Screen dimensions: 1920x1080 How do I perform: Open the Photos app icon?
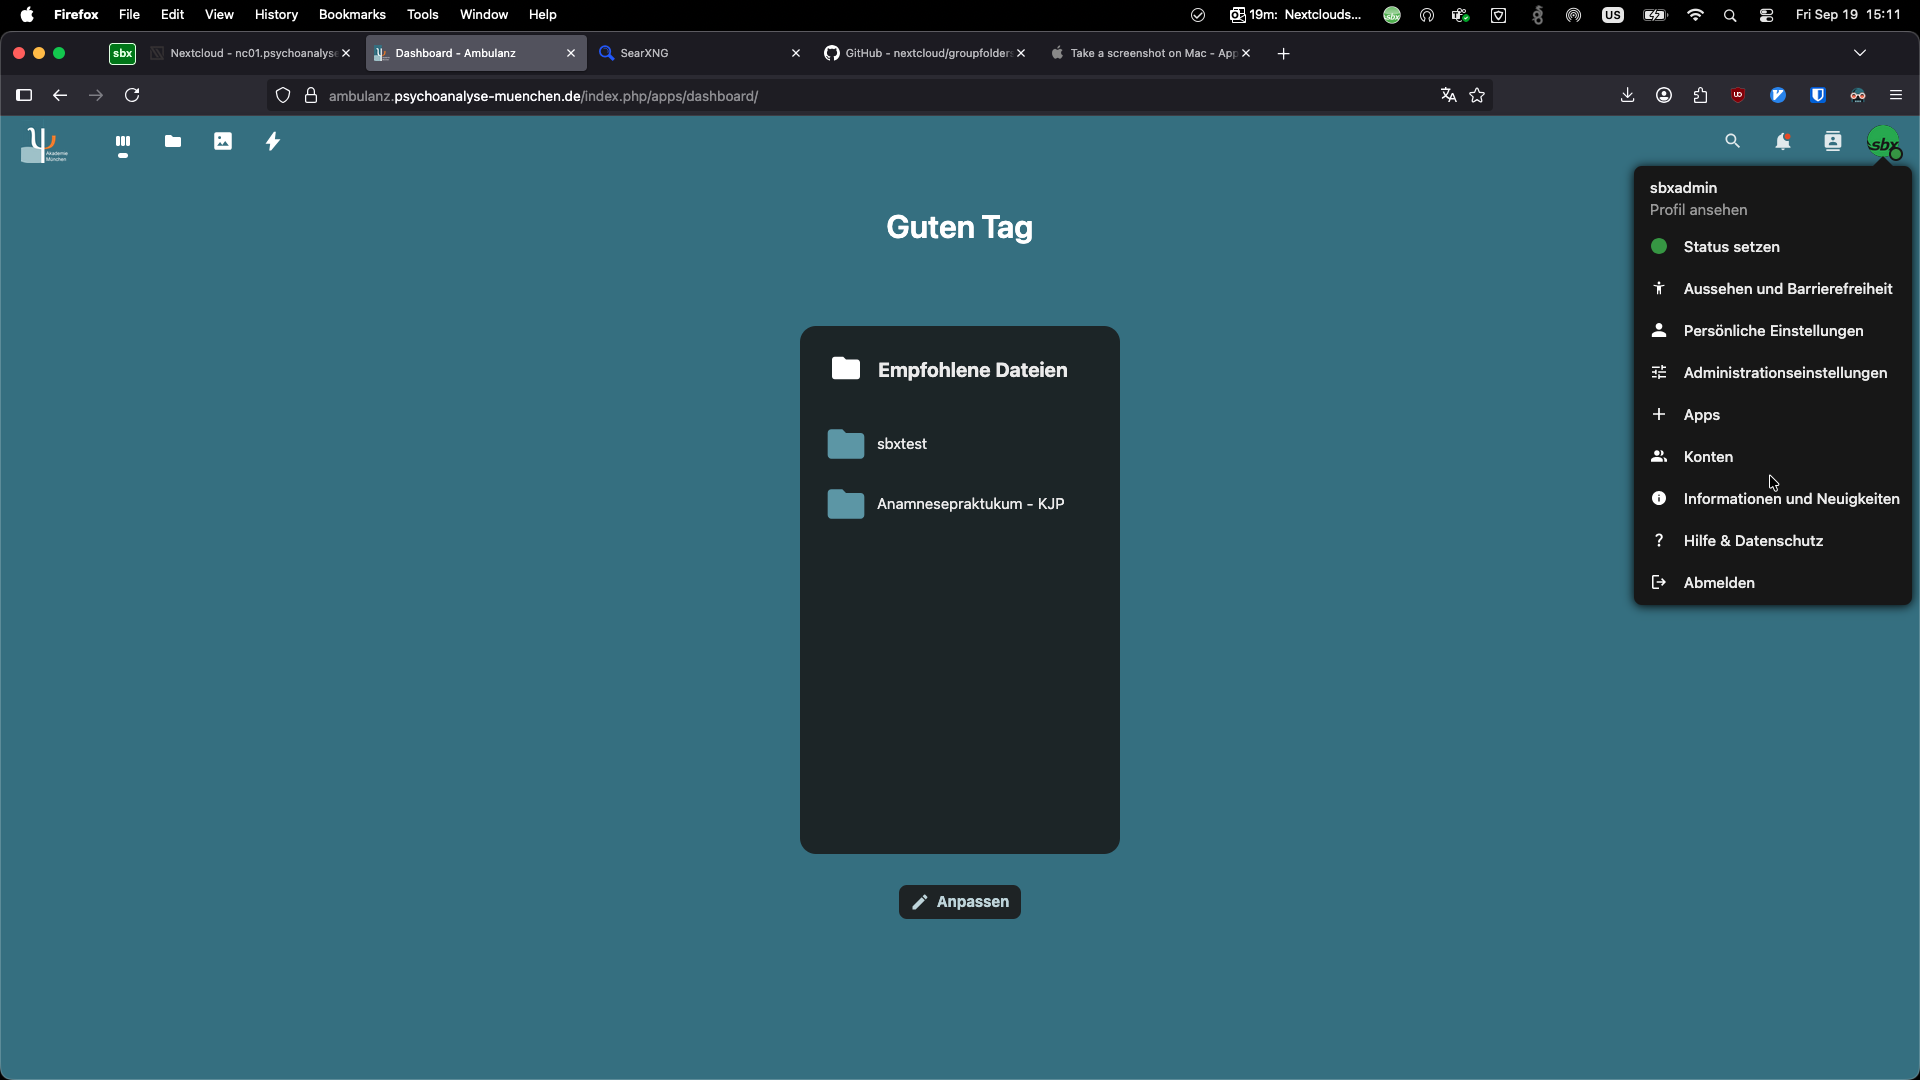click(223, 142)
